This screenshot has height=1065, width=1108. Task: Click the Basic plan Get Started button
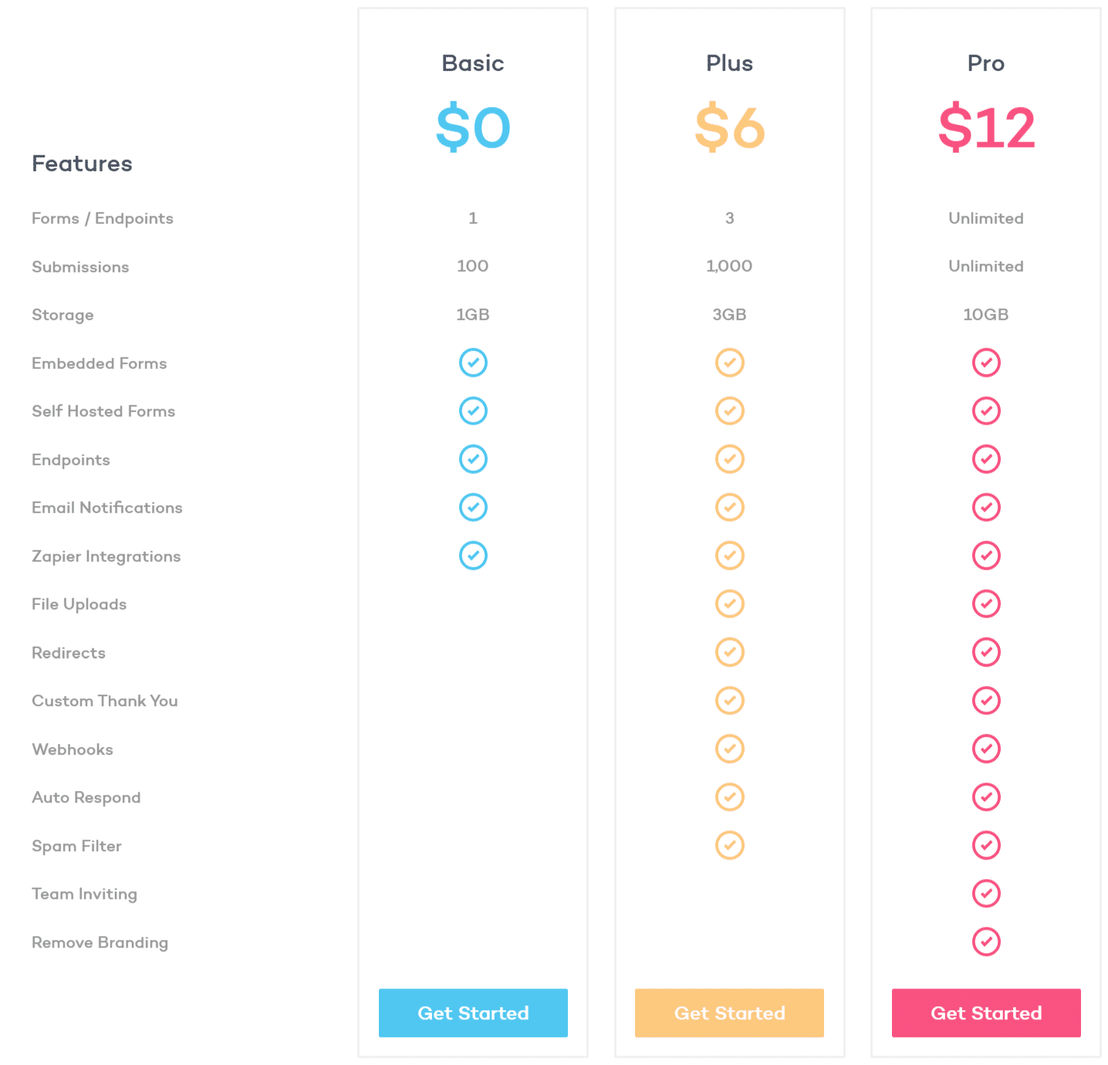coord(473,1012)
